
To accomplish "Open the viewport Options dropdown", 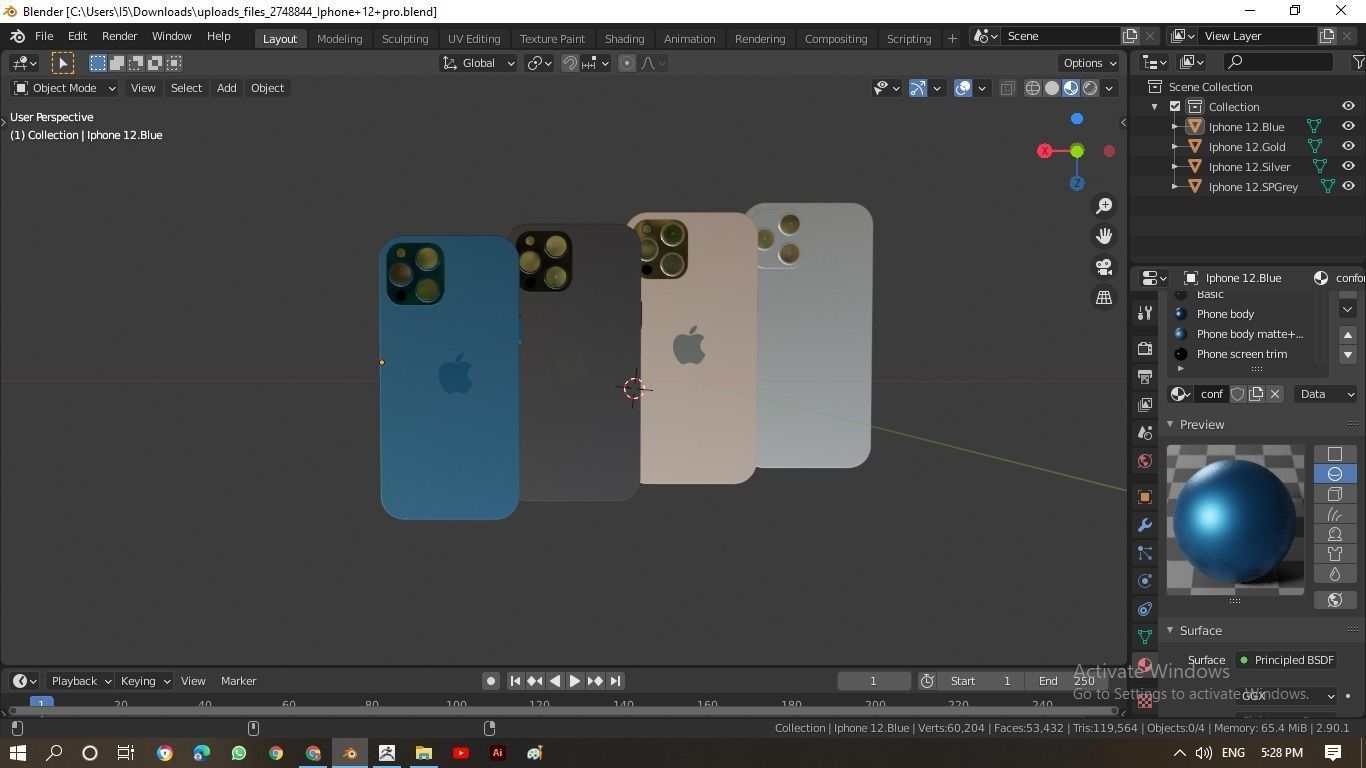I will (x=1090, y=63).
